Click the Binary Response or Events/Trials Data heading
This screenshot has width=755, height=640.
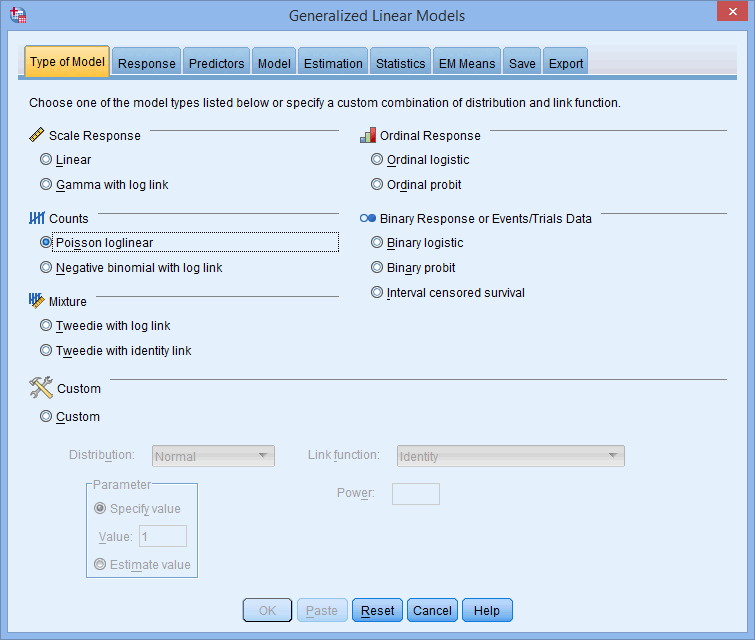tap(485, 219)
